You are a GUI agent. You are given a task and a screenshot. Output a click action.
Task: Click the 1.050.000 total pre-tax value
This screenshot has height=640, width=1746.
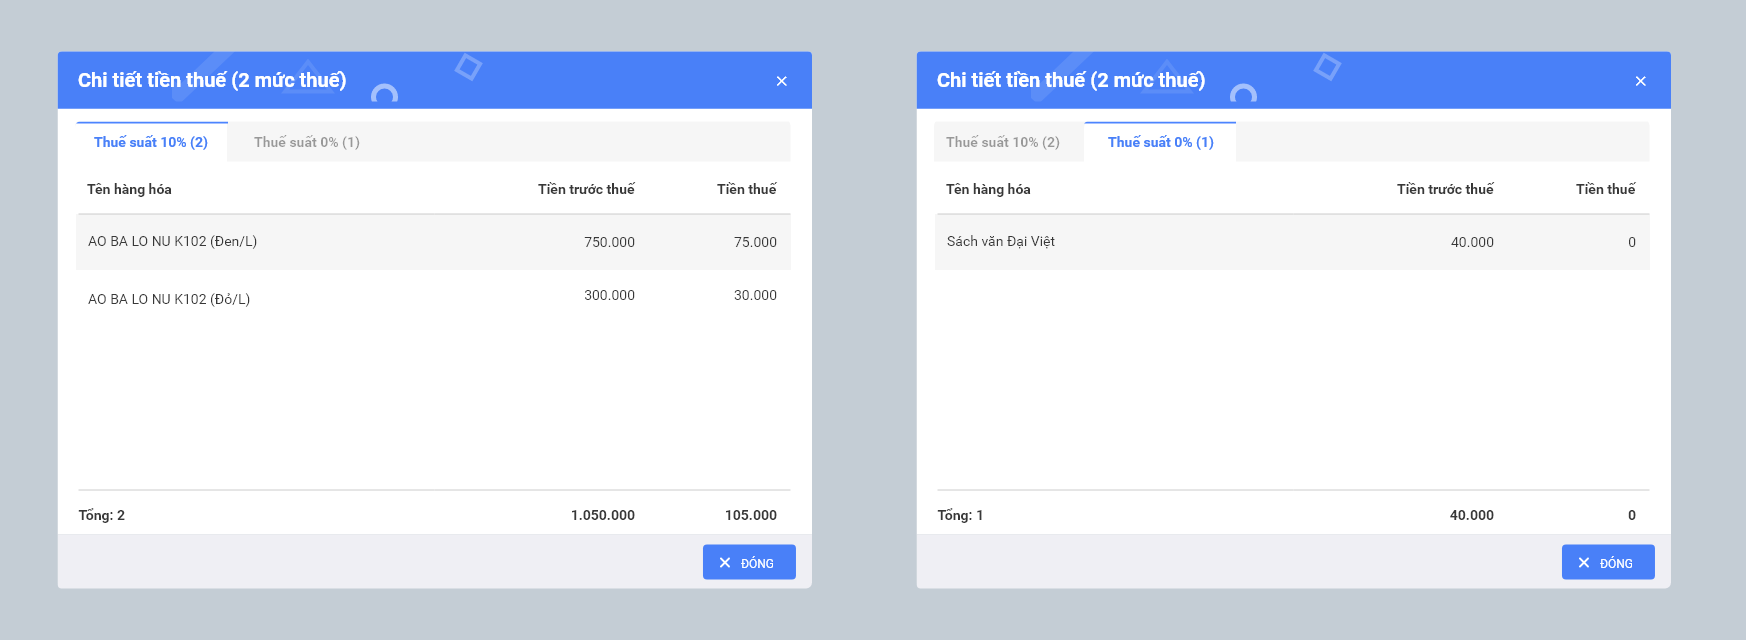pyautogui.click(x=602, y=515)
